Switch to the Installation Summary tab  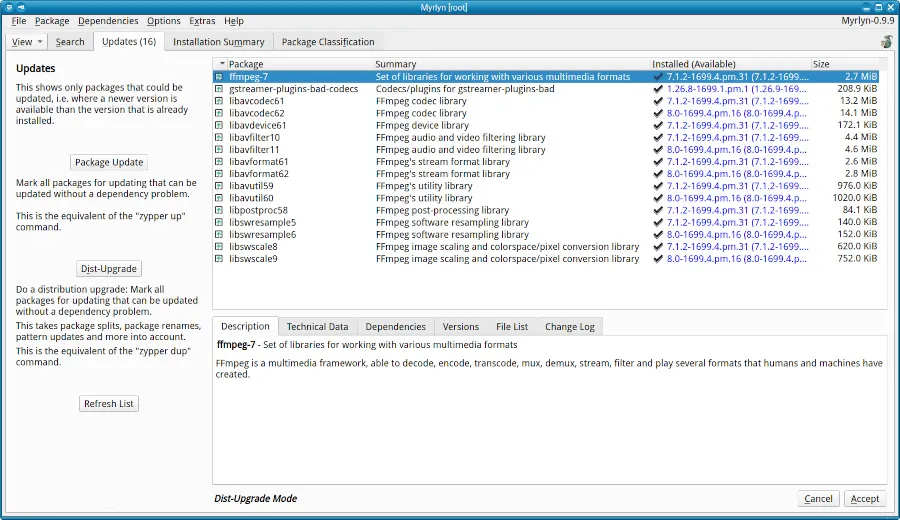click(x=218, y=42)
